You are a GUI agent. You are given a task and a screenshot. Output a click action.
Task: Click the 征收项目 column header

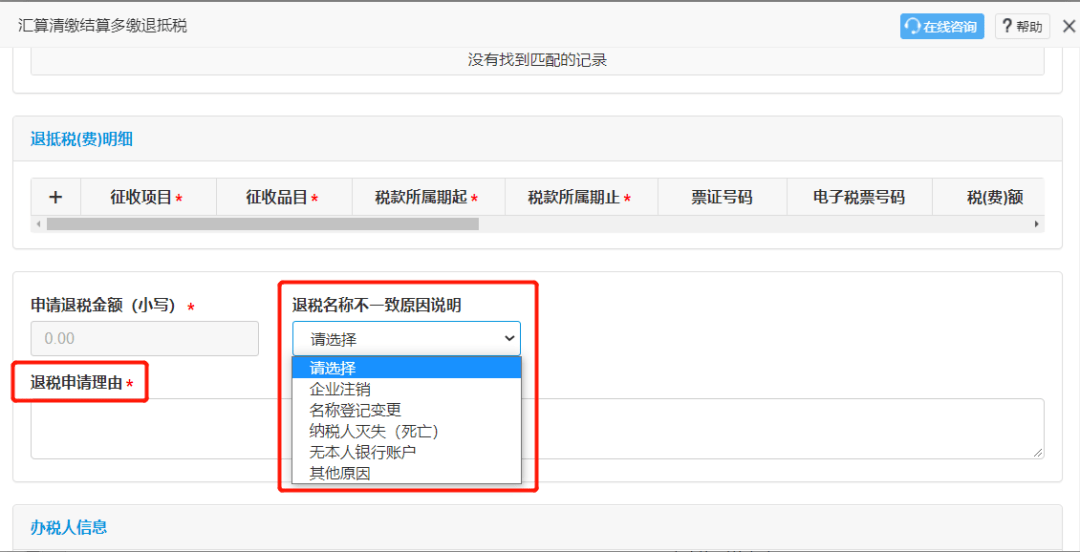click(x=147, y=198)
